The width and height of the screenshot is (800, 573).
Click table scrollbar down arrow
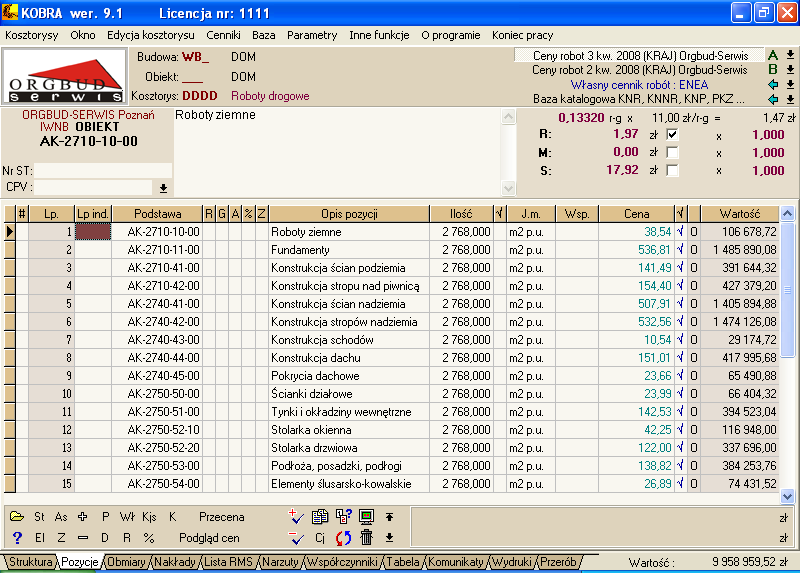787,495
